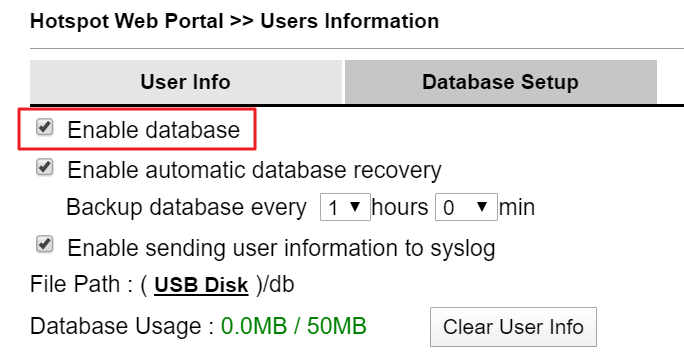Disable sending user information to syslog checkbox
The height and width of the screenshot is (363, 684).
click(44, 245)
